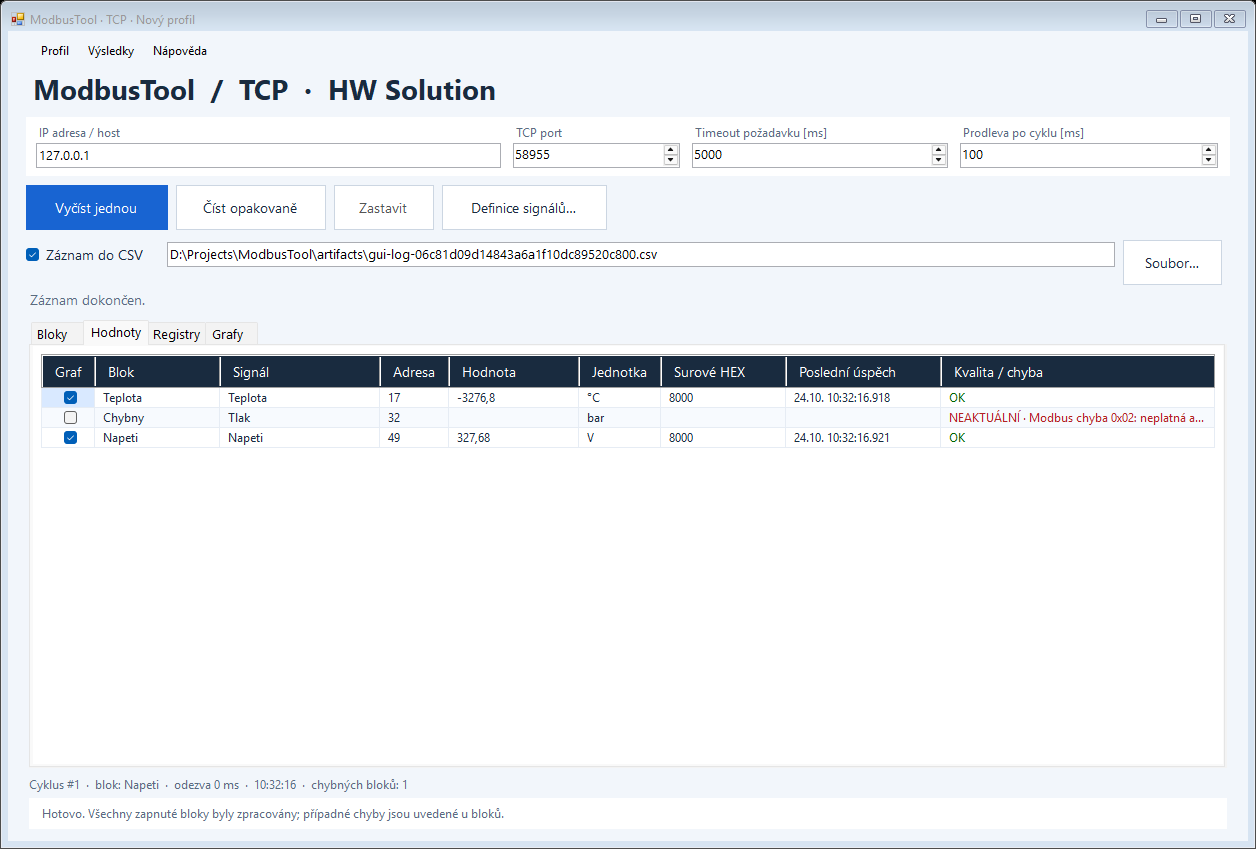
Task: Click the Poslední úspěch column header
Action: click(863, 372)
